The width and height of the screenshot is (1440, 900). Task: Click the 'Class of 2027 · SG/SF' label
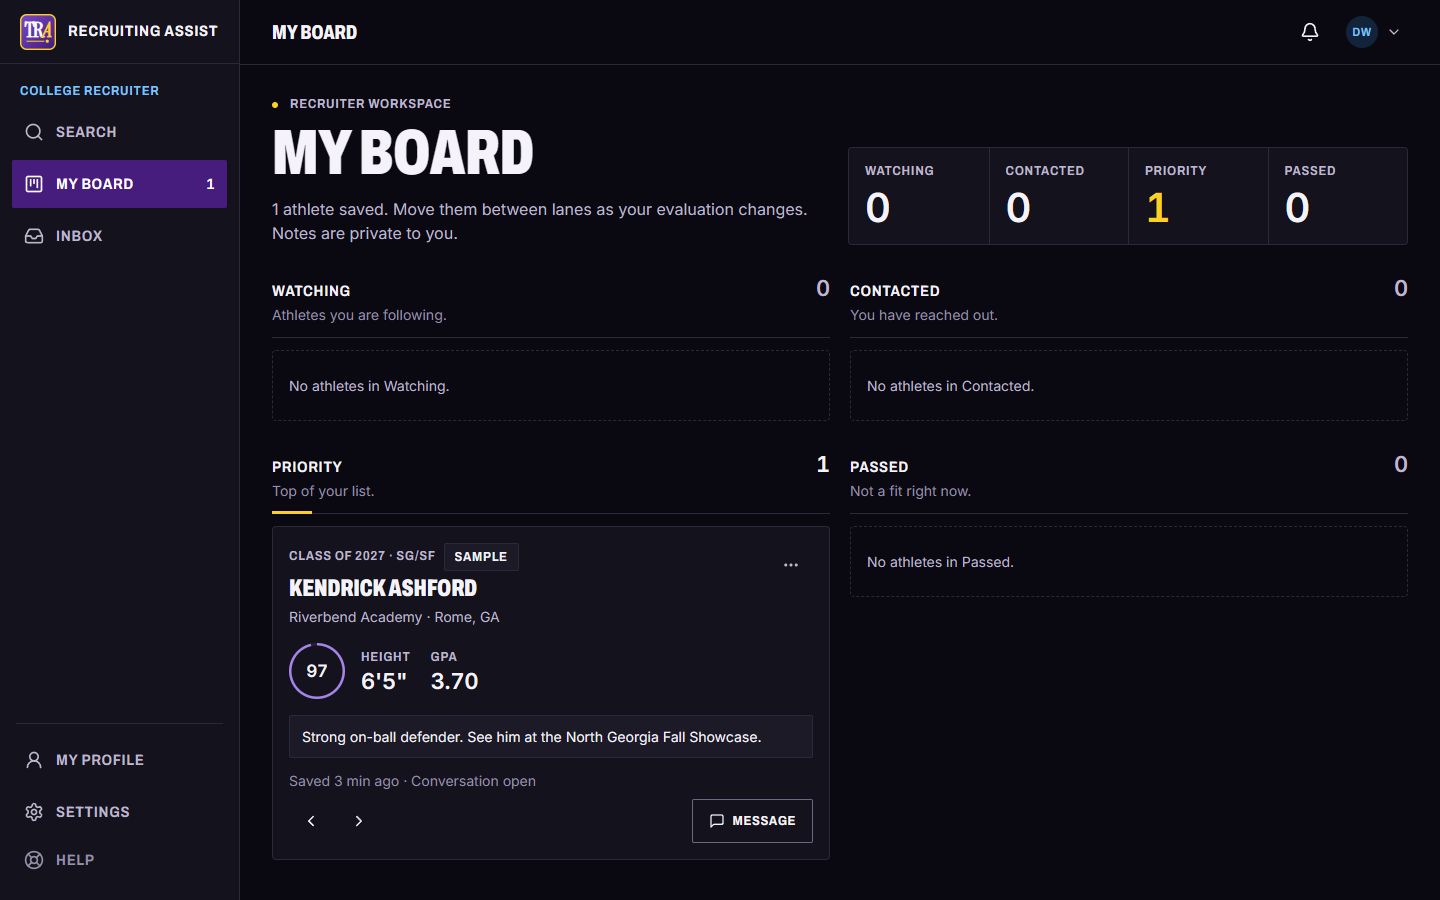[362, 556]
